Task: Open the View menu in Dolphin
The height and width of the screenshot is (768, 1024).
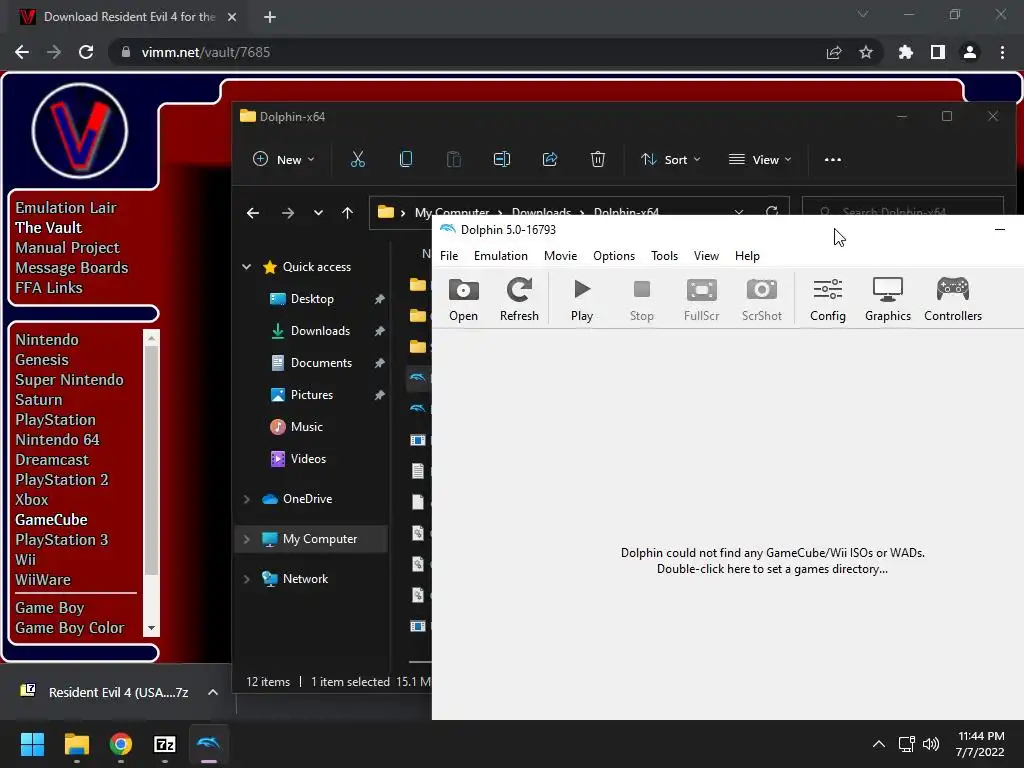Action: (x=706, y=256)
